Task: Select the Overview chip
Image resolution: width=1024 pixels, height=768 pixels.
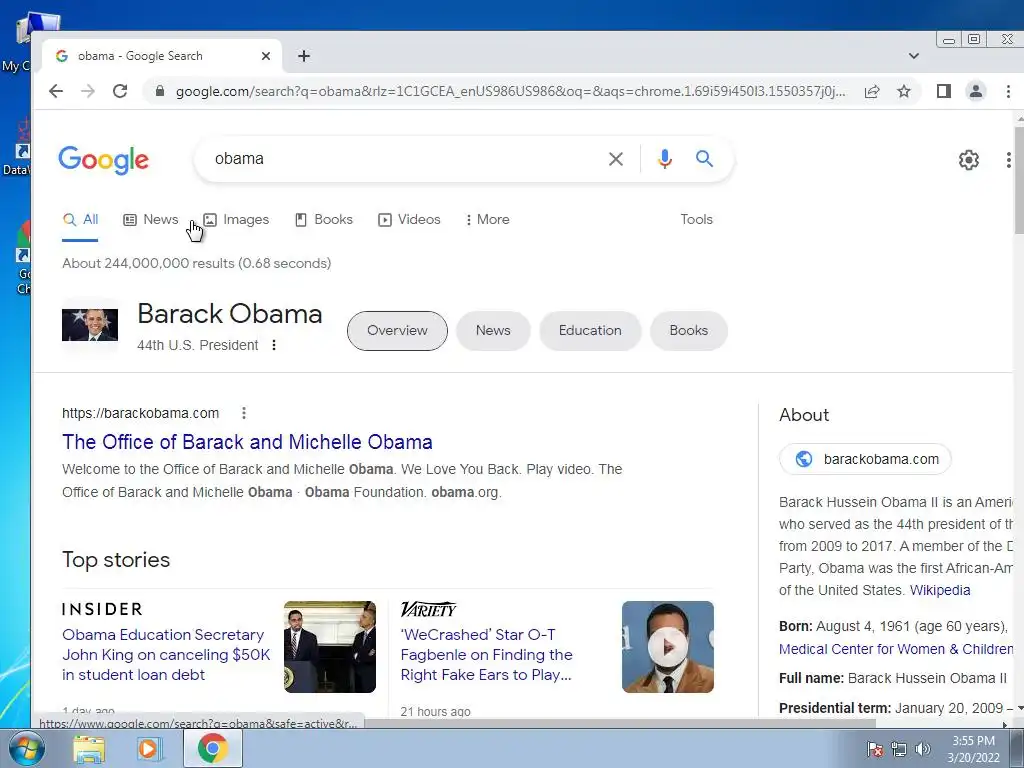Action: [397, 331]
